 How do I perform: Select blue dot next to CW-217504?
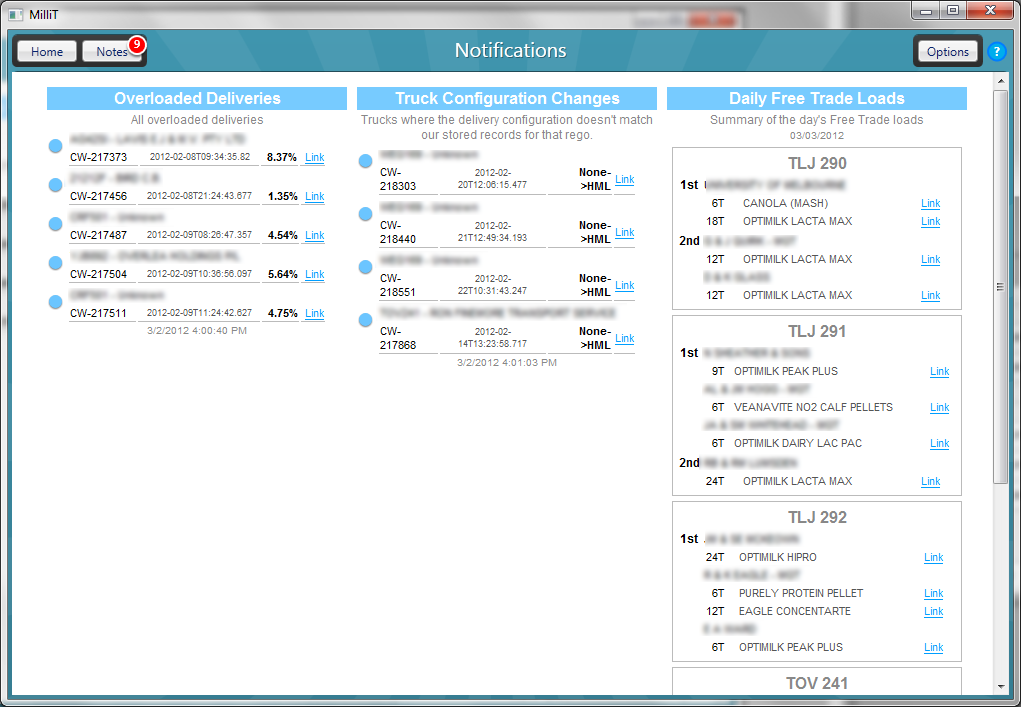point(56,263)
